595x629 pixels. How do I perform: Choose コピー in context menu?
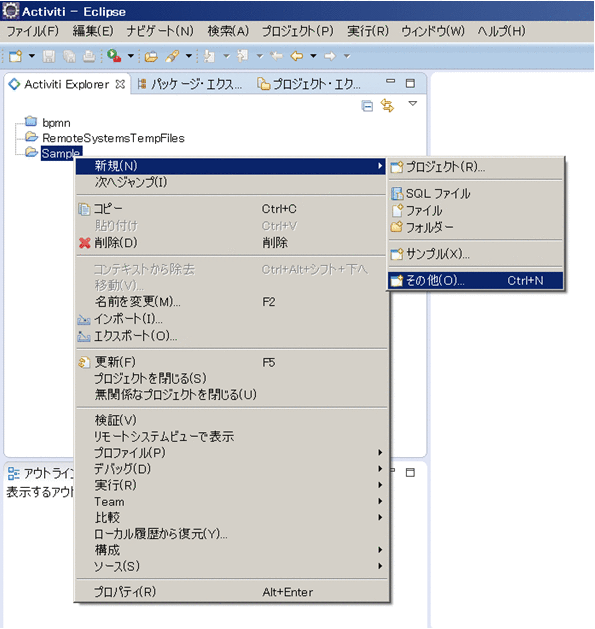click(231, 209)
